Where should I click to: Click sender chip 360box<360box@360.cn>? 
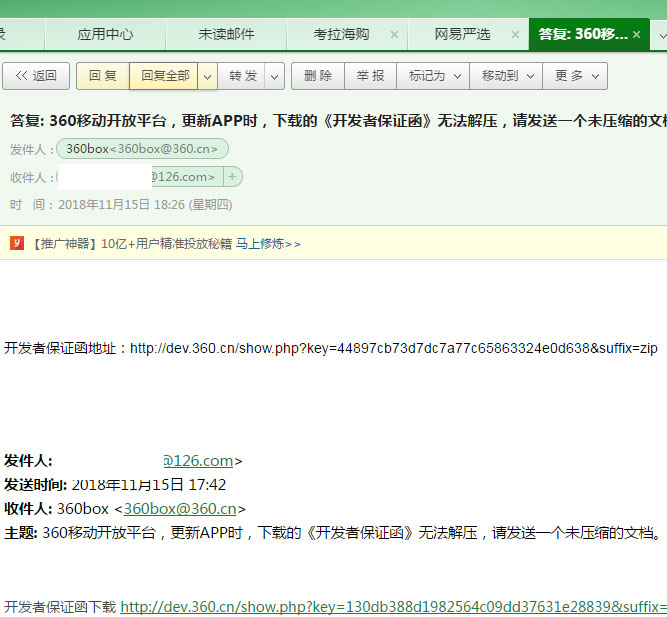142,149
